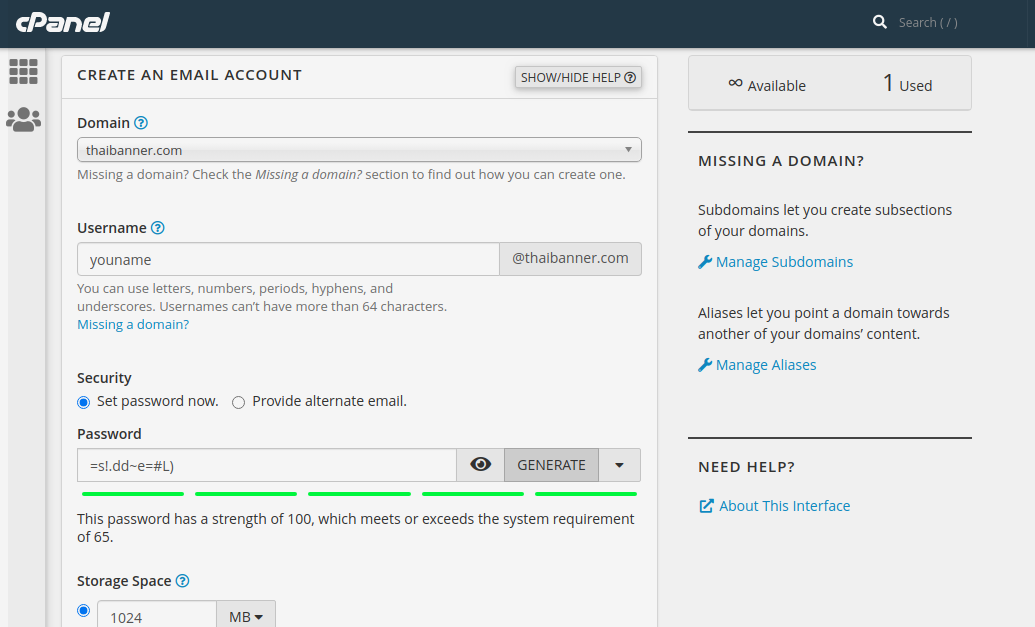Click the cPanel logo

click(x=62, y=22)
